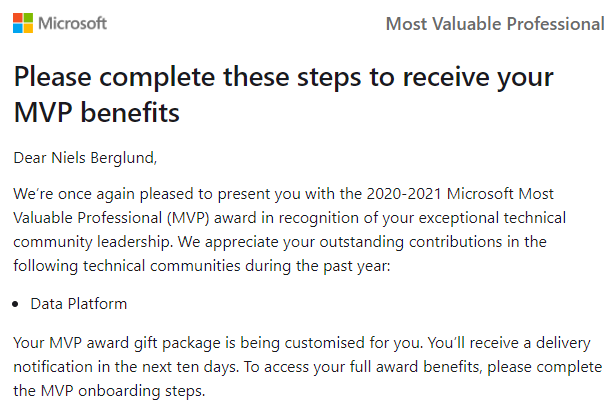Click the 'Please complete these steps' heading line
Image resolution: width=610 pixels, height=405 pixels.
284,78
